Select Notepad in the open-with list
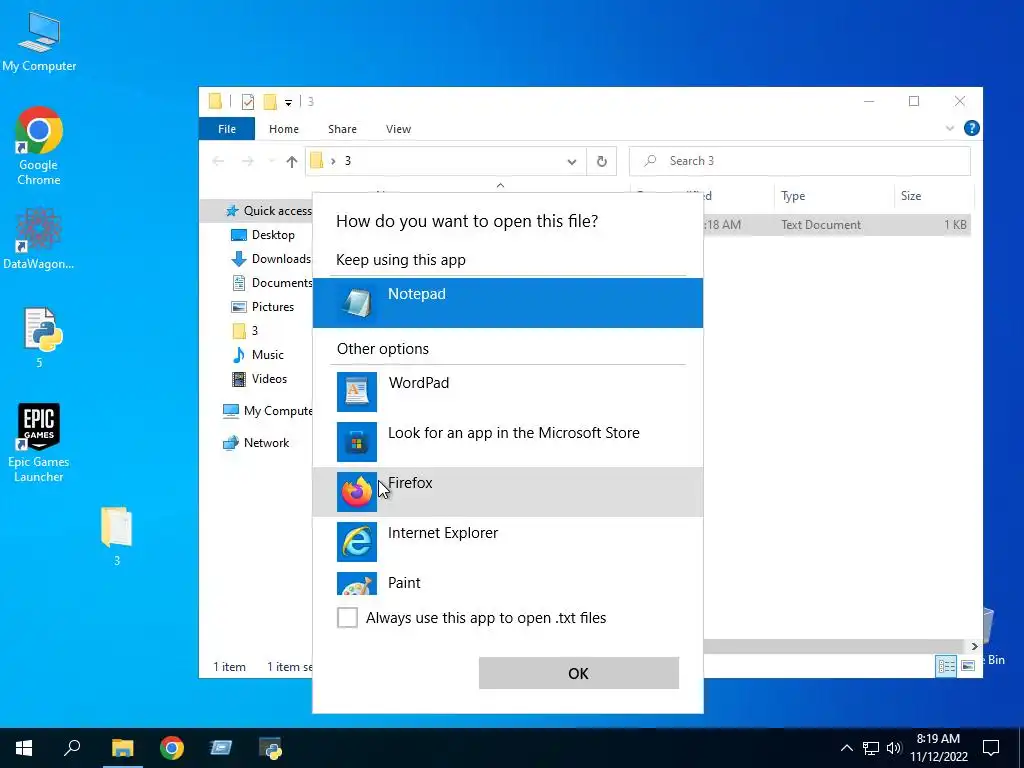Screen dimensions: 1024x768 coord(507,302)
